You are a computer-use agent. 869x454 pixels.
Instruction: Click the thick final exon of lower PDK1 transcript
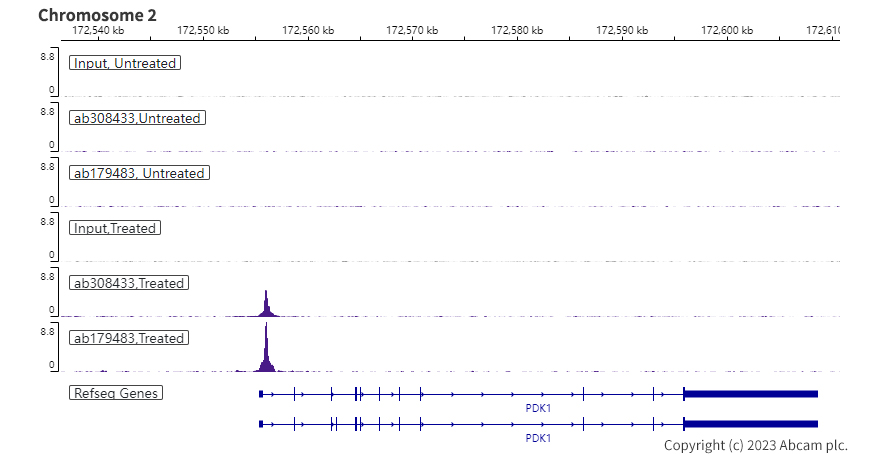[751, 424]
